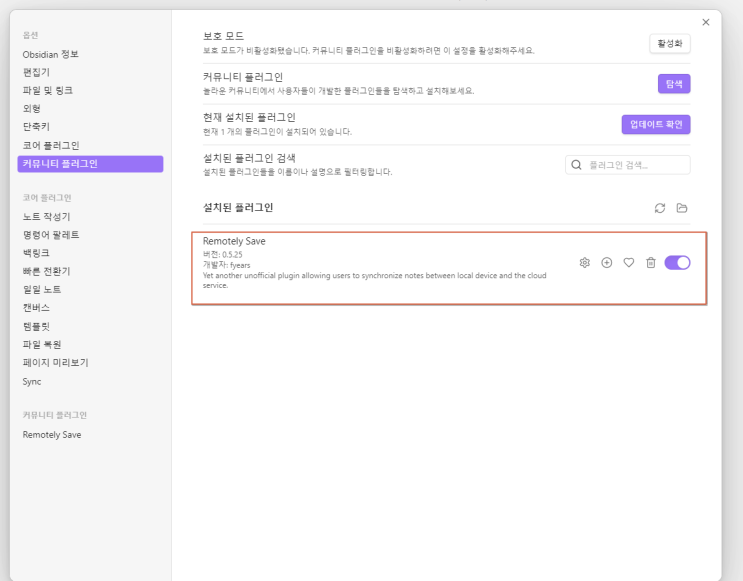
Task: Click the 버전: 0.5.25 version text
Action: tap(223, 255)
